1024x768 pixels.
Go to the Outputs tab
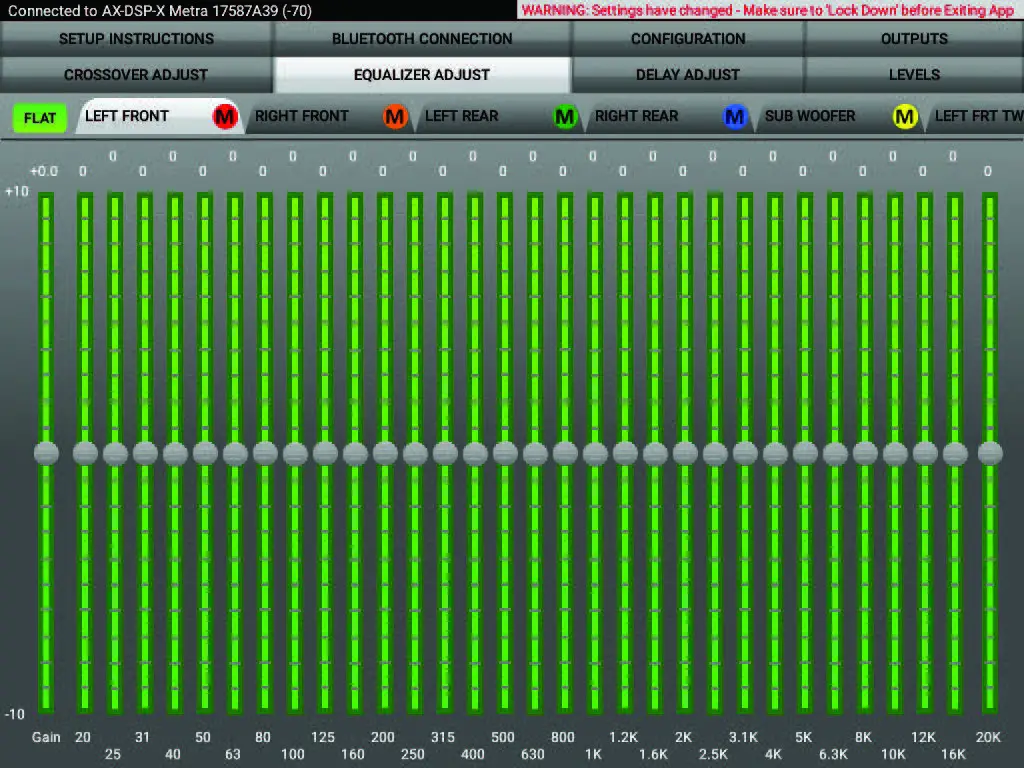[x=914, y=39]
